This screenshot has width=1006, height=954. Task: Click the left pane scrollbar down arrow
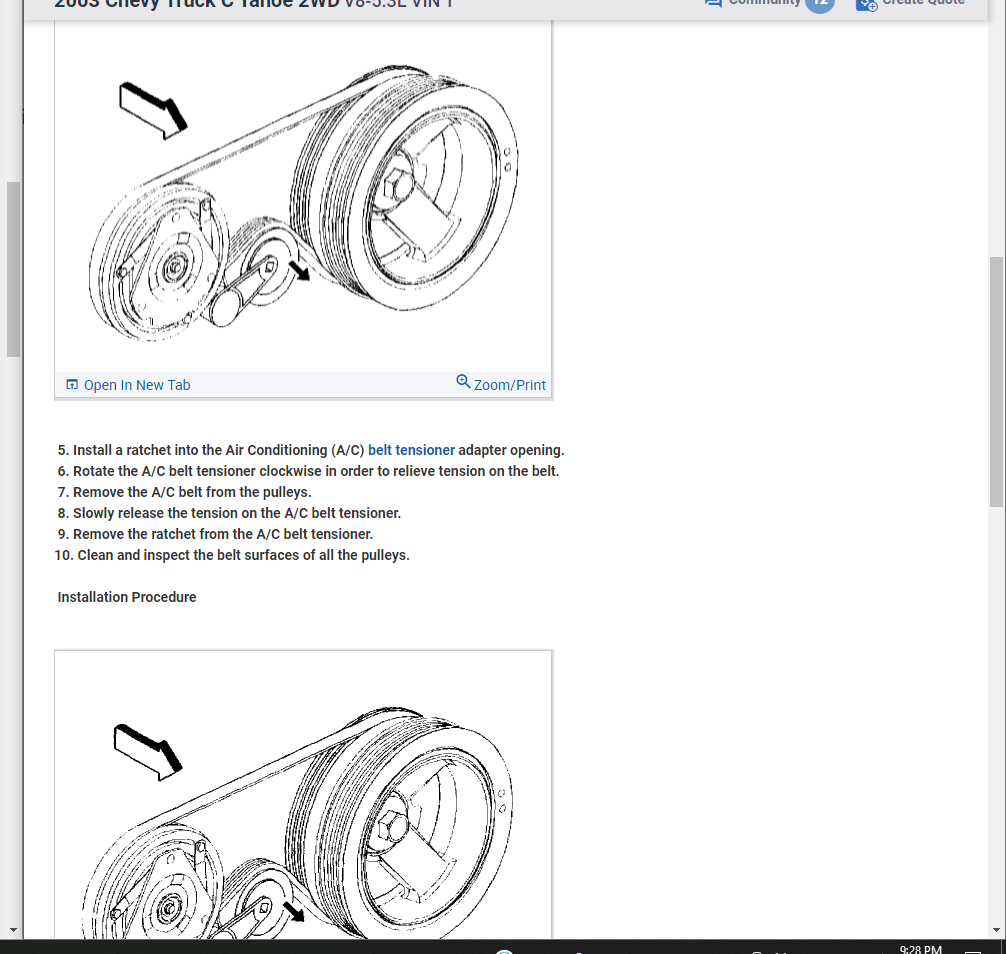click(x=13, y=930)
